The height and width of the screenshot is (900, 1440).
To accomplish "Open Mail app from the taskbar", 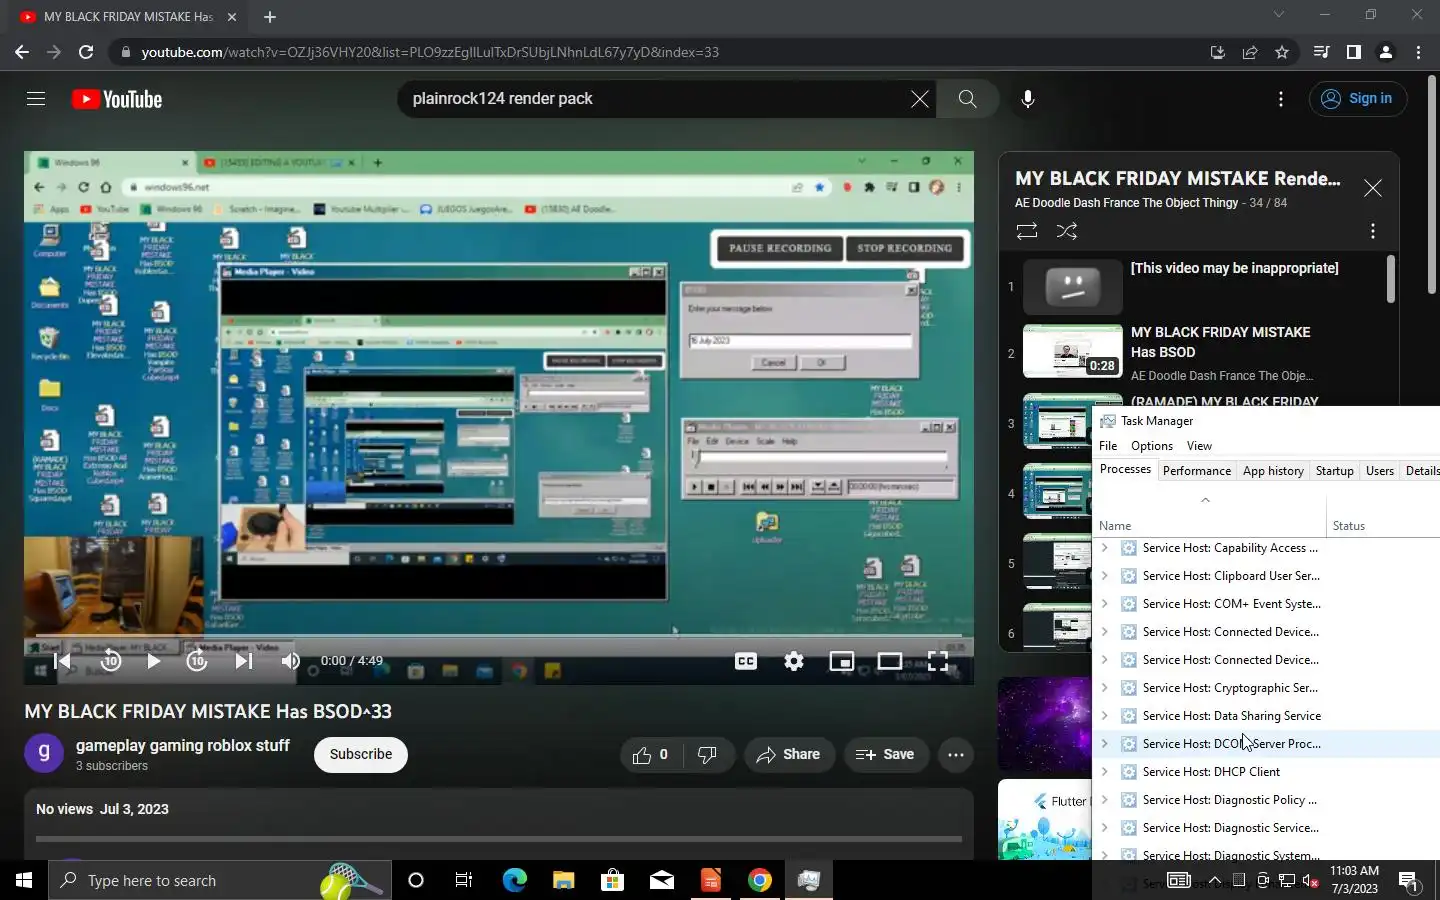I will (662, 880).
